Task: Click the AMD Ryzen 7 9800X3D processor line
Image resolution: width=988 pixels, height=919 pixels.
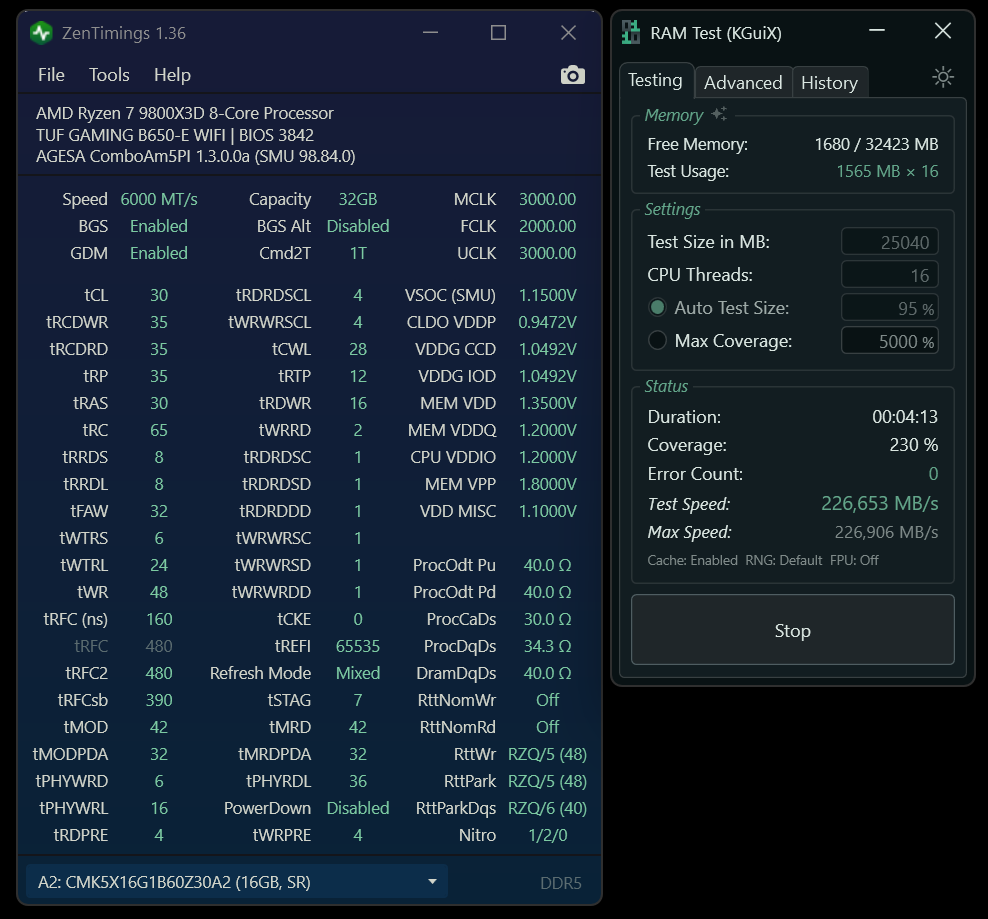Action: [x=185, y=113]
